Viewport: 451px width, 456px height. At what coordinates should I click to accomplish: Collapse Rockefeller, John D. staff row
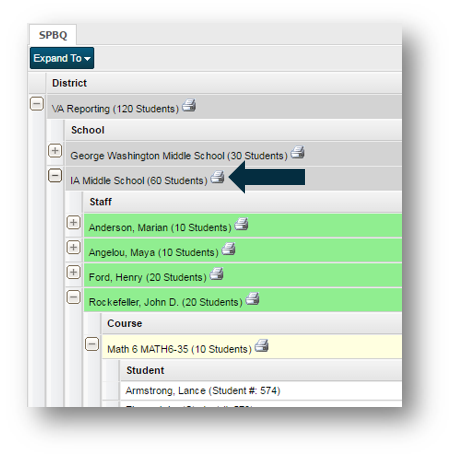click(73, 297)
